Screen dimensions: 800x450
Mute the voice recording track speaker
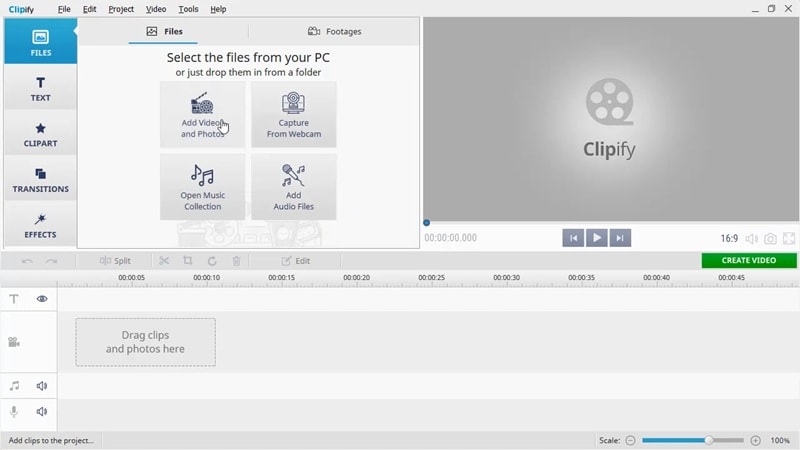(42, 411)
